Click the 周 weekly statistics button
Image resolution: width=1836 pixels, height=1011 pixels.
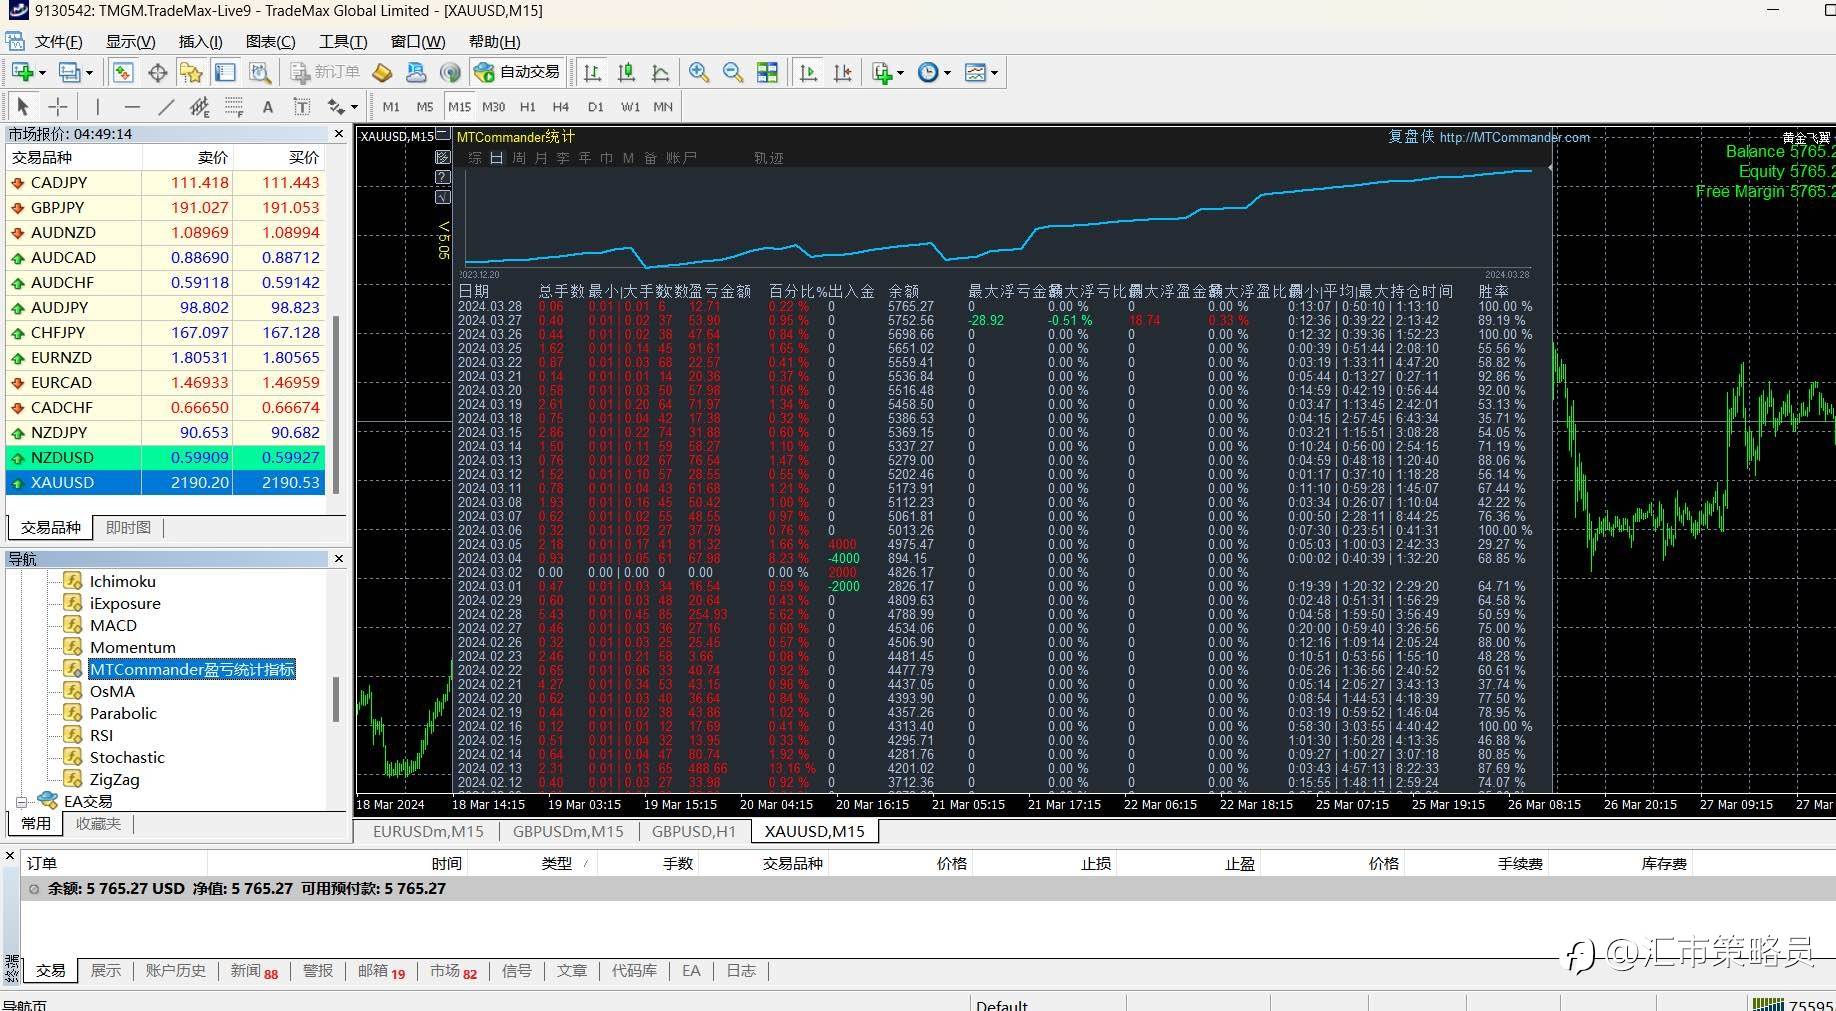tap(519, 158)
